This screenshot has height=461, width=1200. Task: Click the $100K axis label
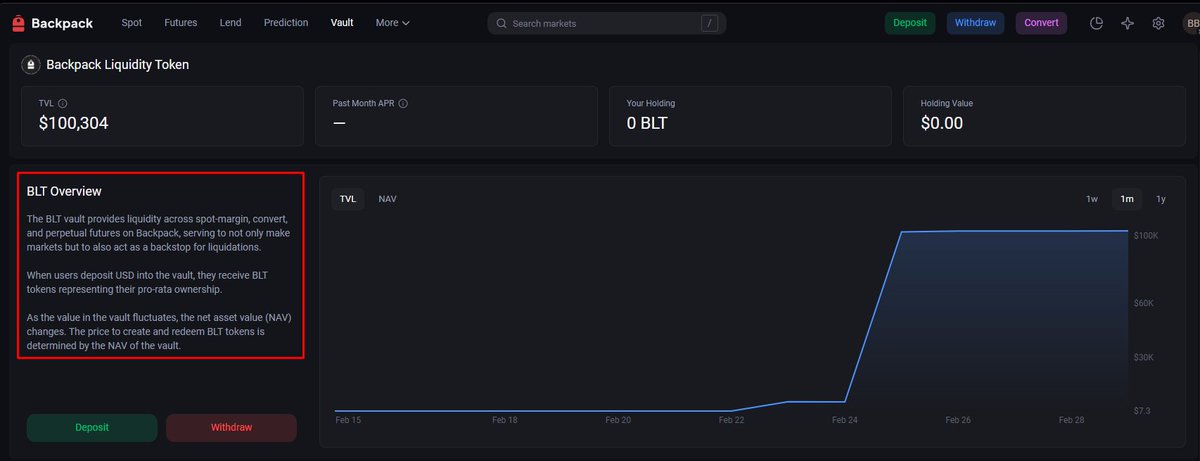(x=1146, y=236)
